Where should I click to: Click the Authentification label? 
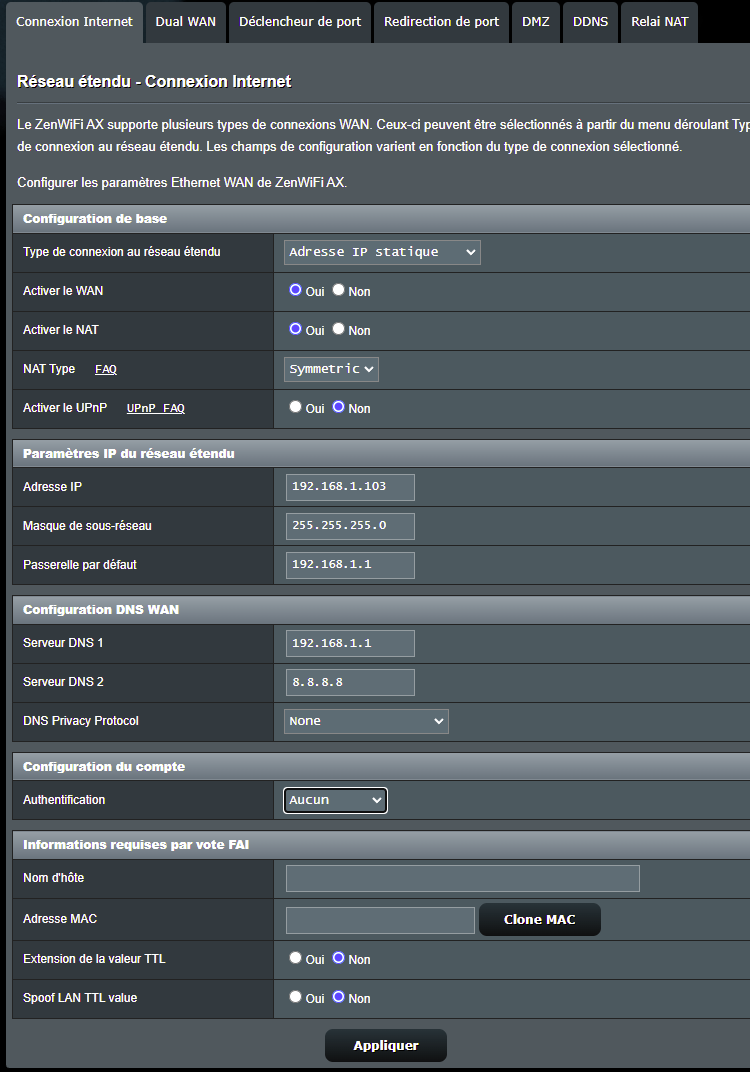[64, 800]
